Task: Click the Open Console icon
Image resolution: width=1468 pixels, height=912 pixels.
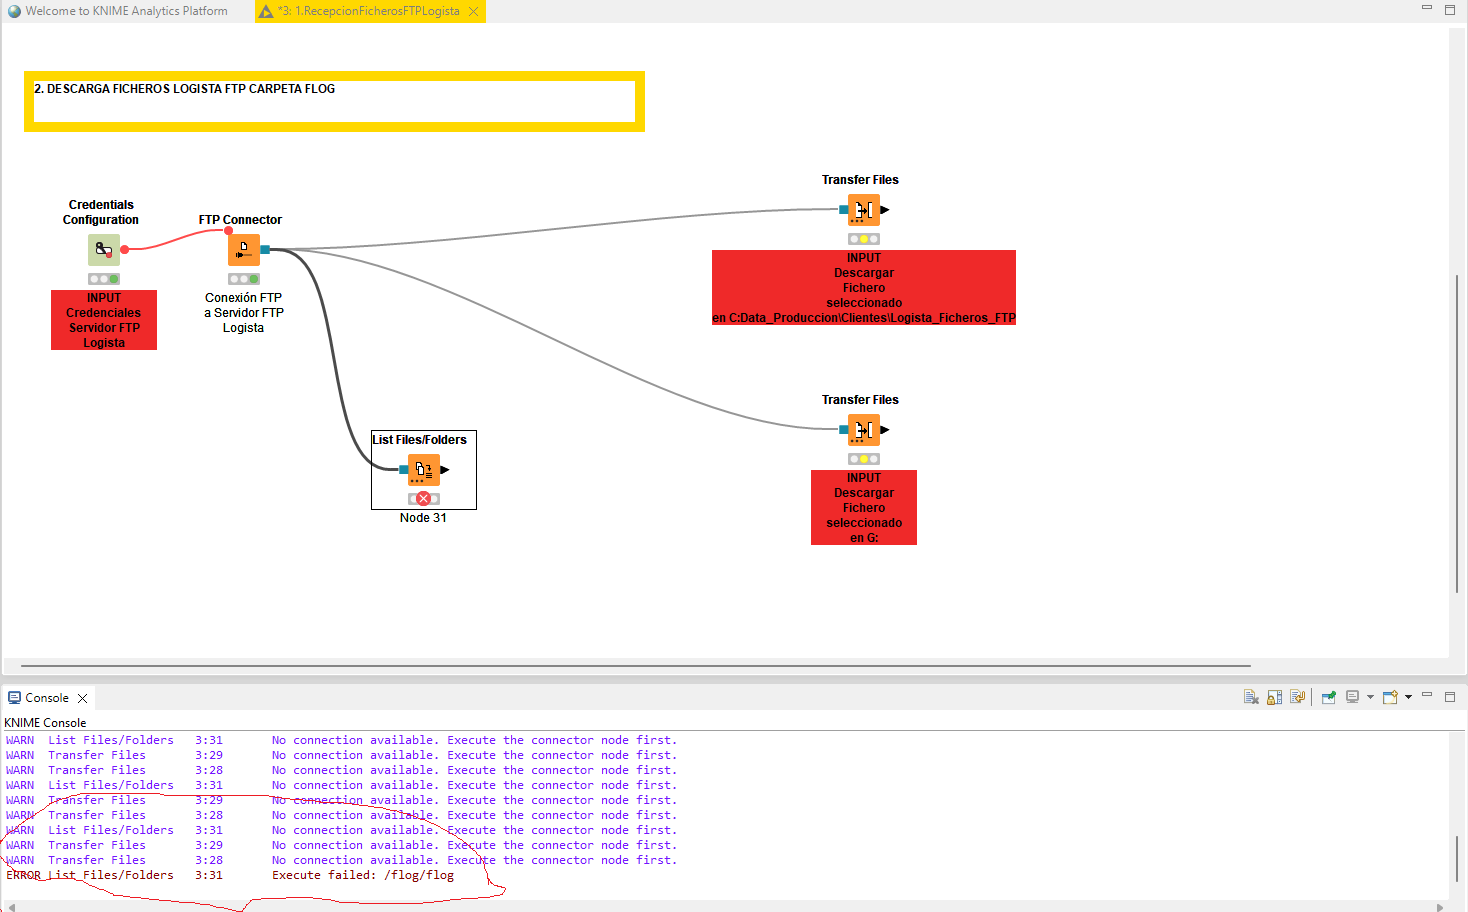Action: (1390, 697)
